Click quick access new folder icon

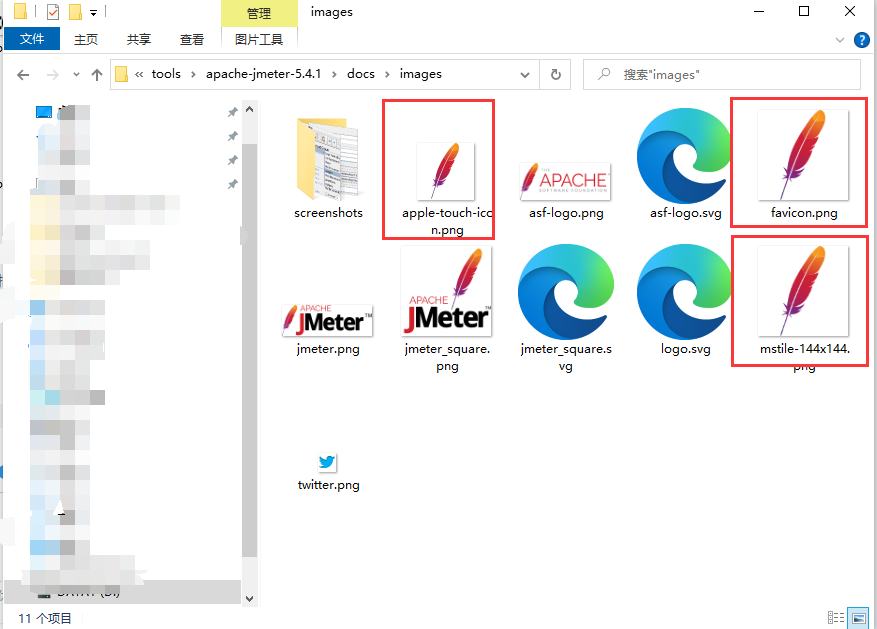pos(76,11)
